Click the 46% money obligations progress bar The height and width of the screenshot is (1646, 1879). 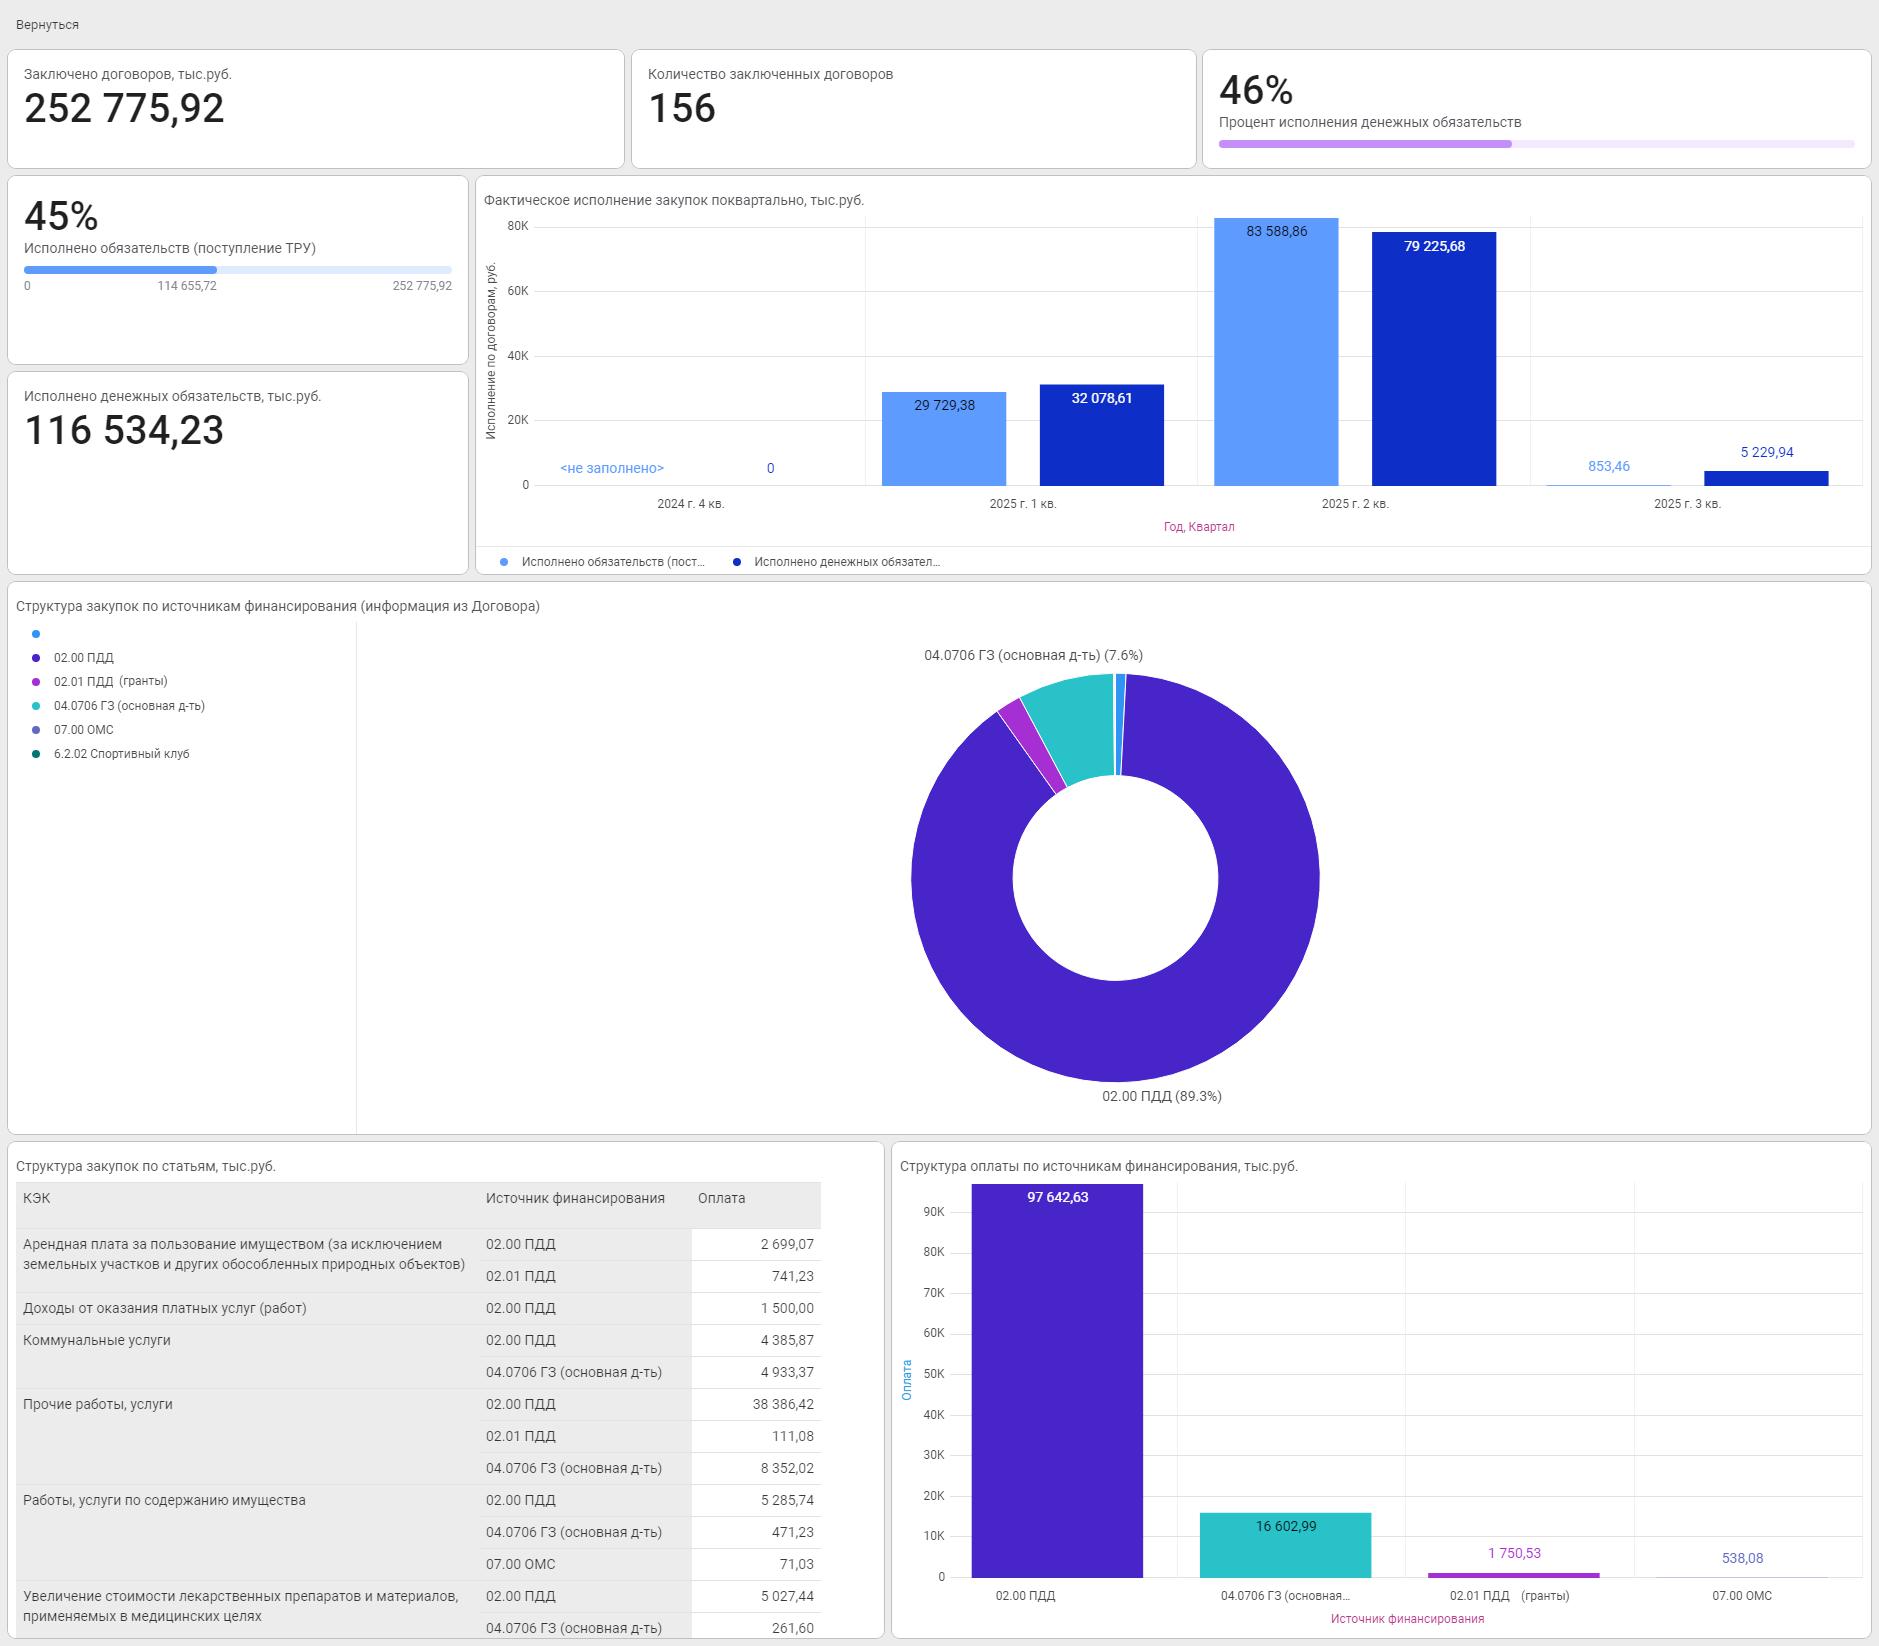(x=1535, y=144)
